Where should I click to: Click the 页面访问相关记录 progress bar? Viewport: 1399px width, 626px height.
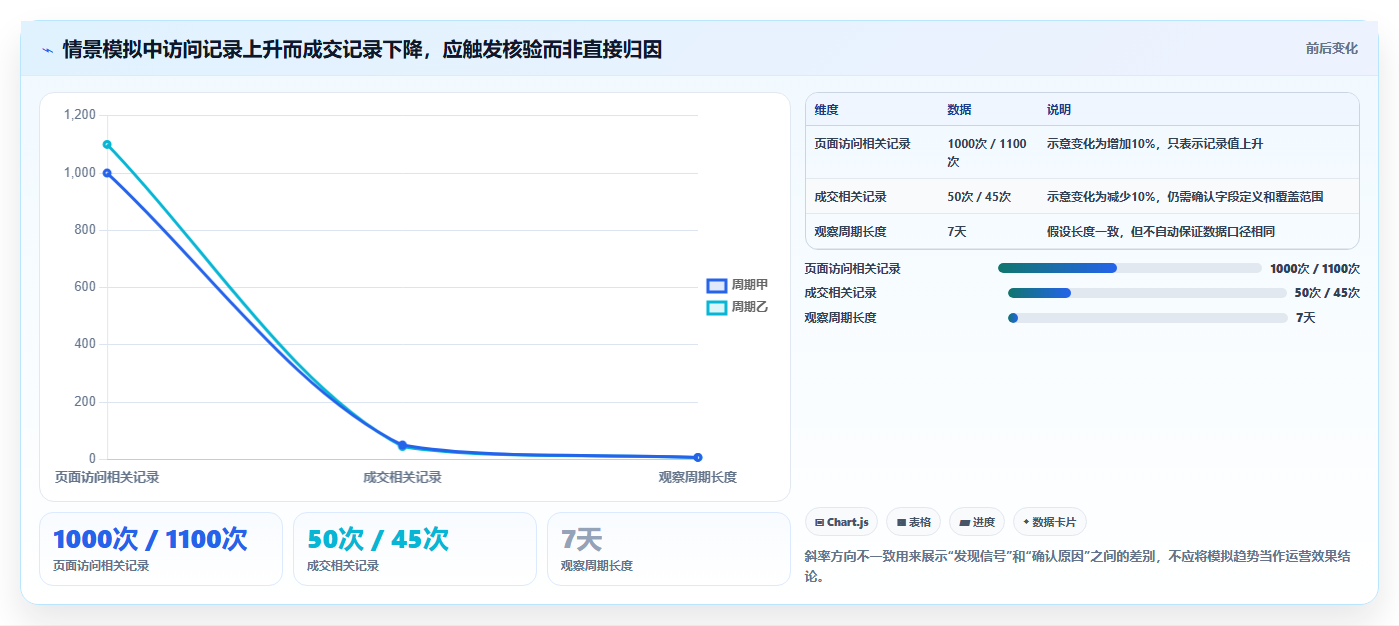[x=1130, y=268]
